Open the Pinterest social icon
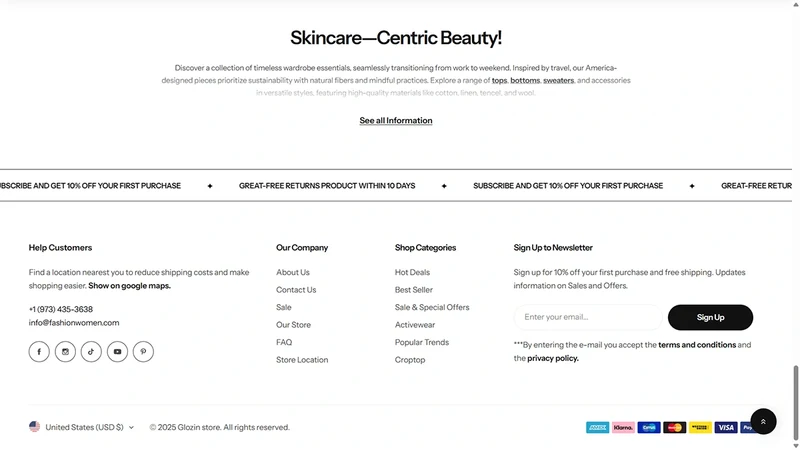Screen dimensions: 800x450 (x=143, y=352)
